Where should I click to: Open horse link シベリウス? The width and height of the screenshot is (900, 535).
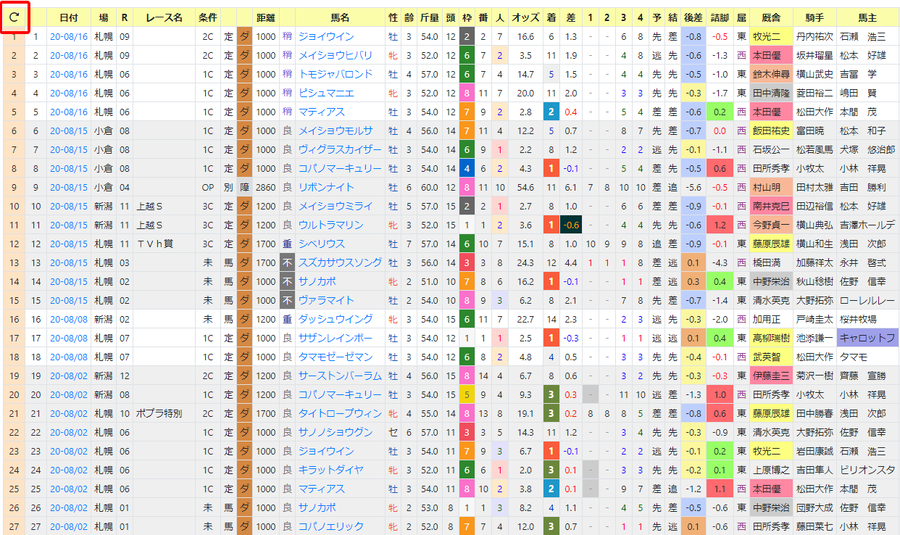tap(321, 244)
